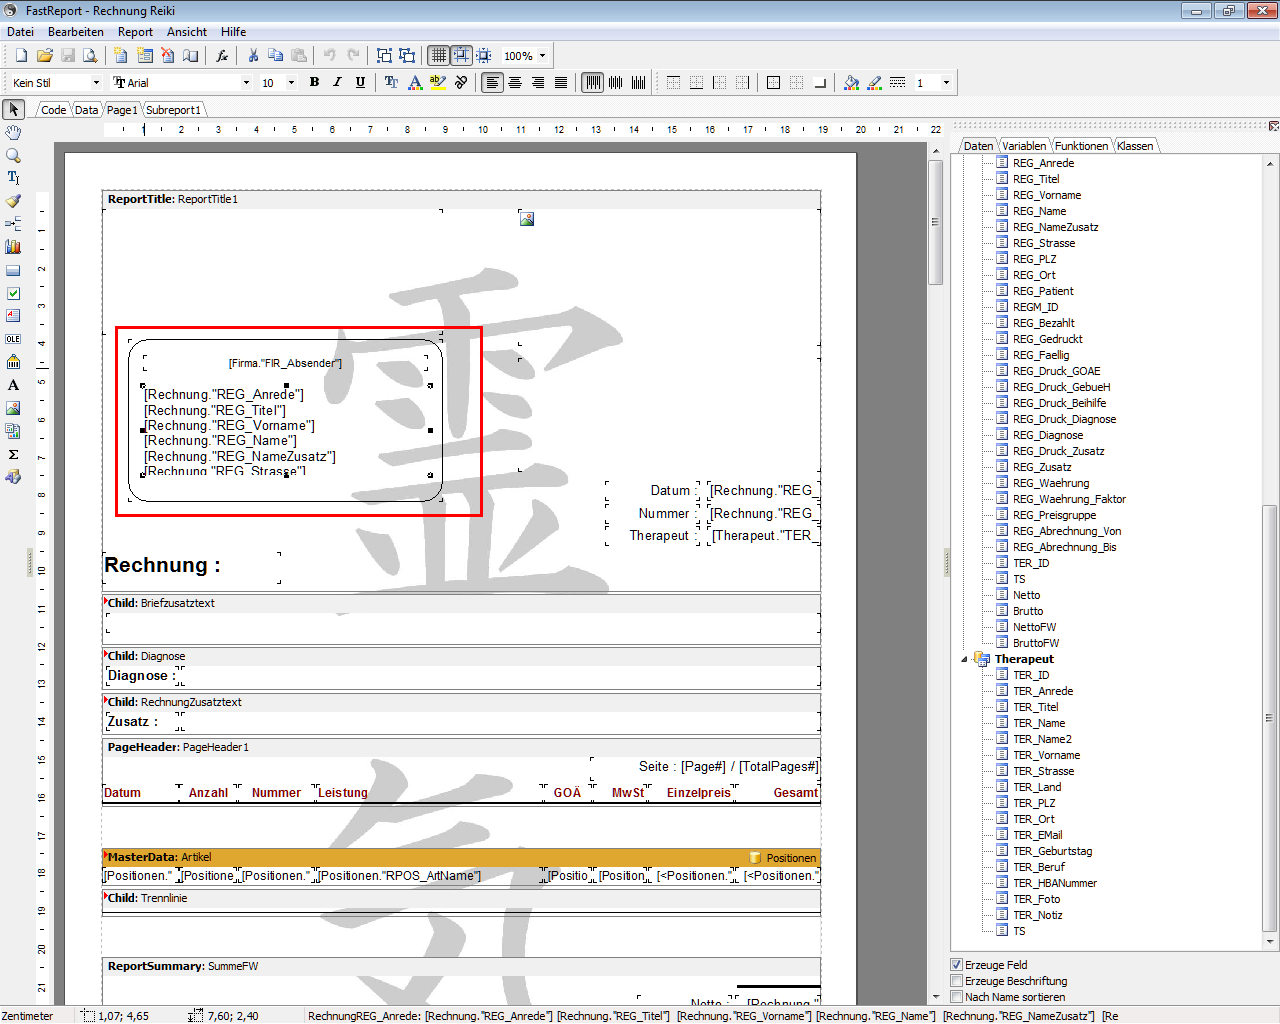Open the Bearbeiten menu

76,32
